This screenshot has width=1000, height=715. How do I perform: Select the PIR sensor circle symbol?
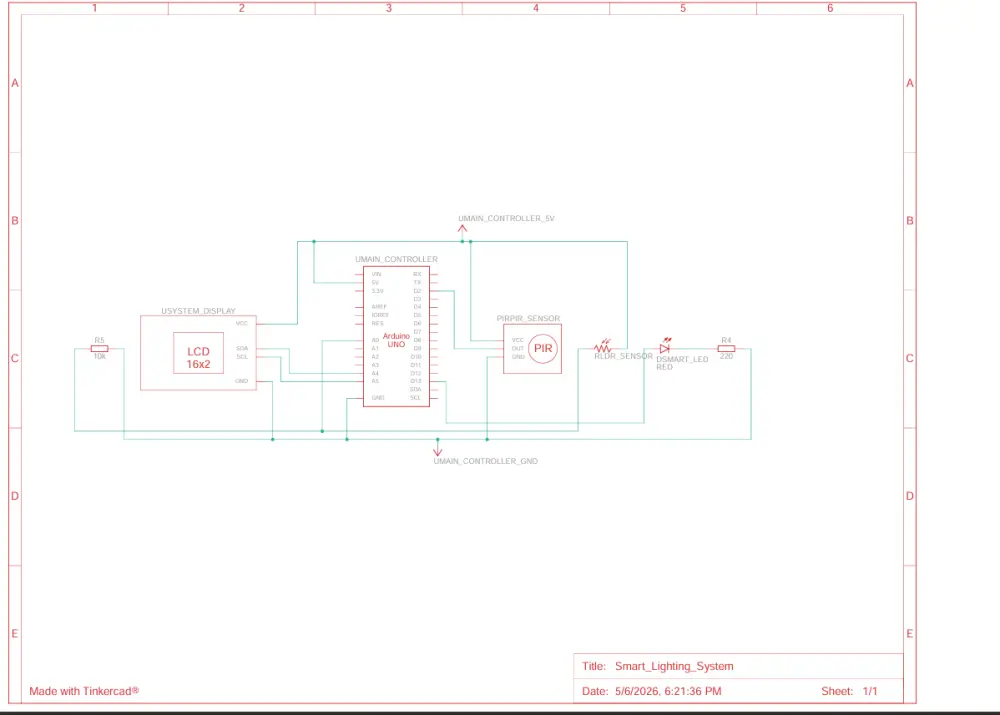pos(543,349)
